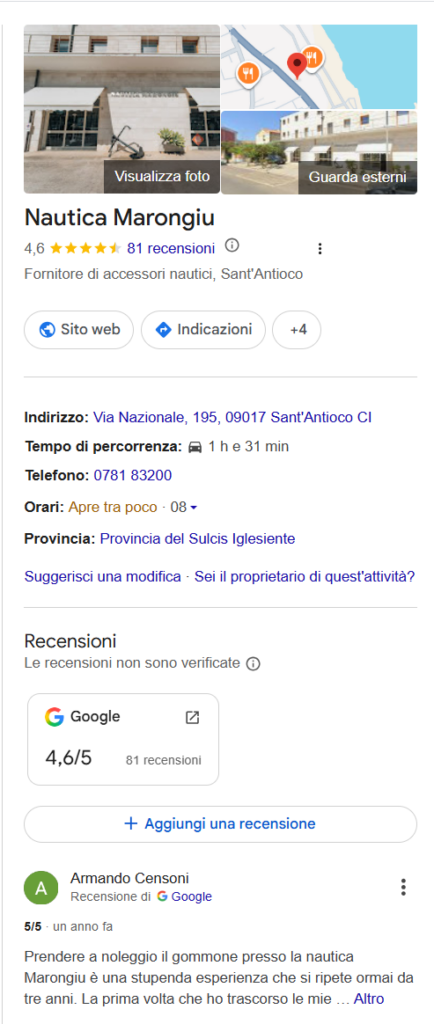Click the red map pin marker
Viewport: 434px width, 1024px height.
click(x=297, y=65)
